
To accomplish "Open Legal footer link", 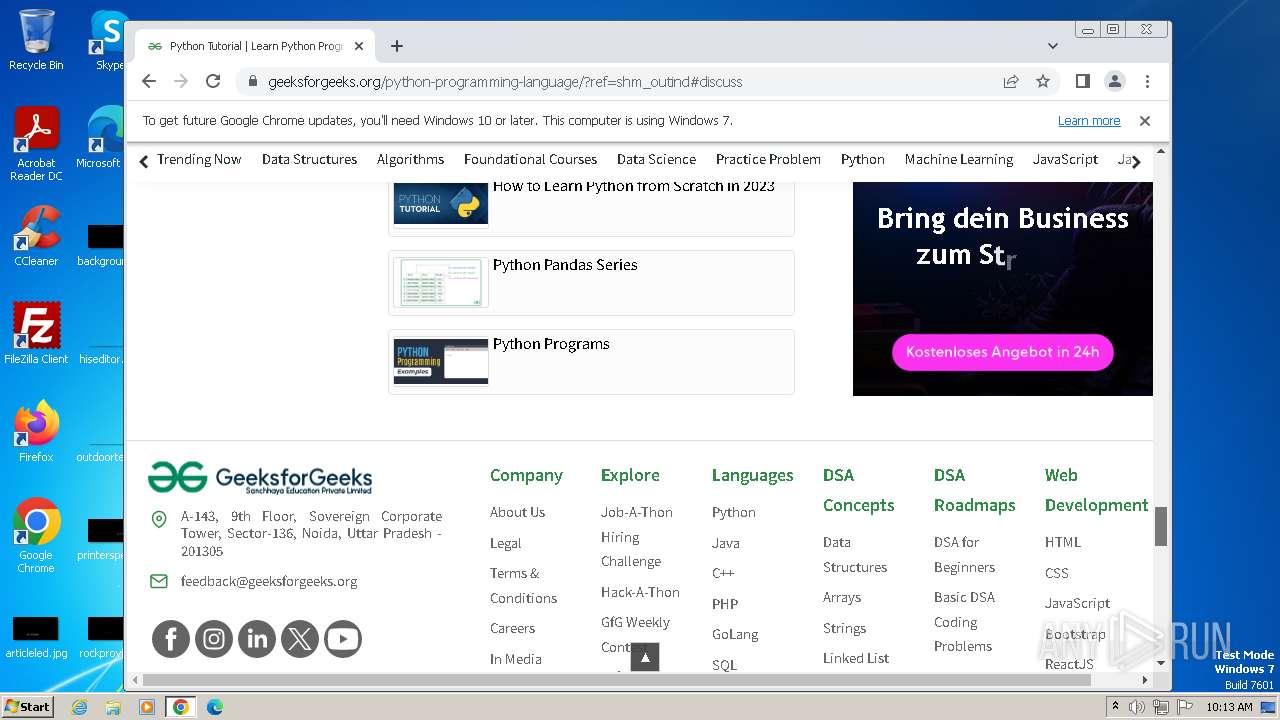I will pos(505,543).
